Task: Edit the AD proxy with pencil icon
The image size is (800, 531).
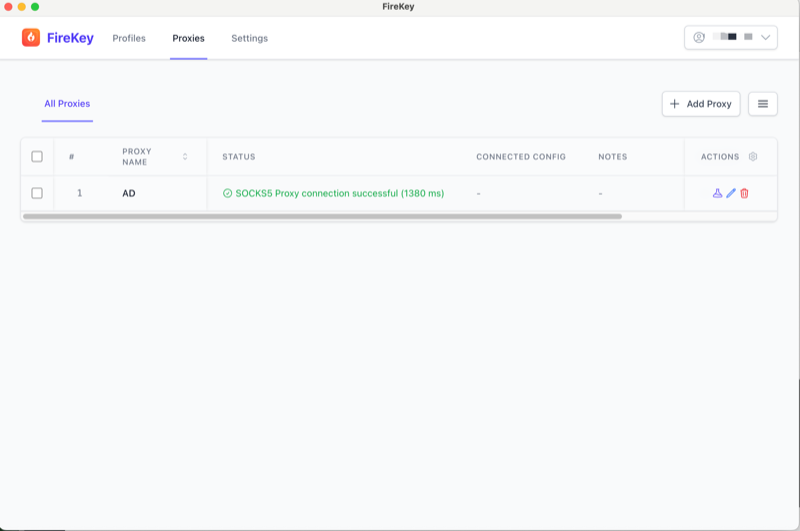Action: point(731,193)
